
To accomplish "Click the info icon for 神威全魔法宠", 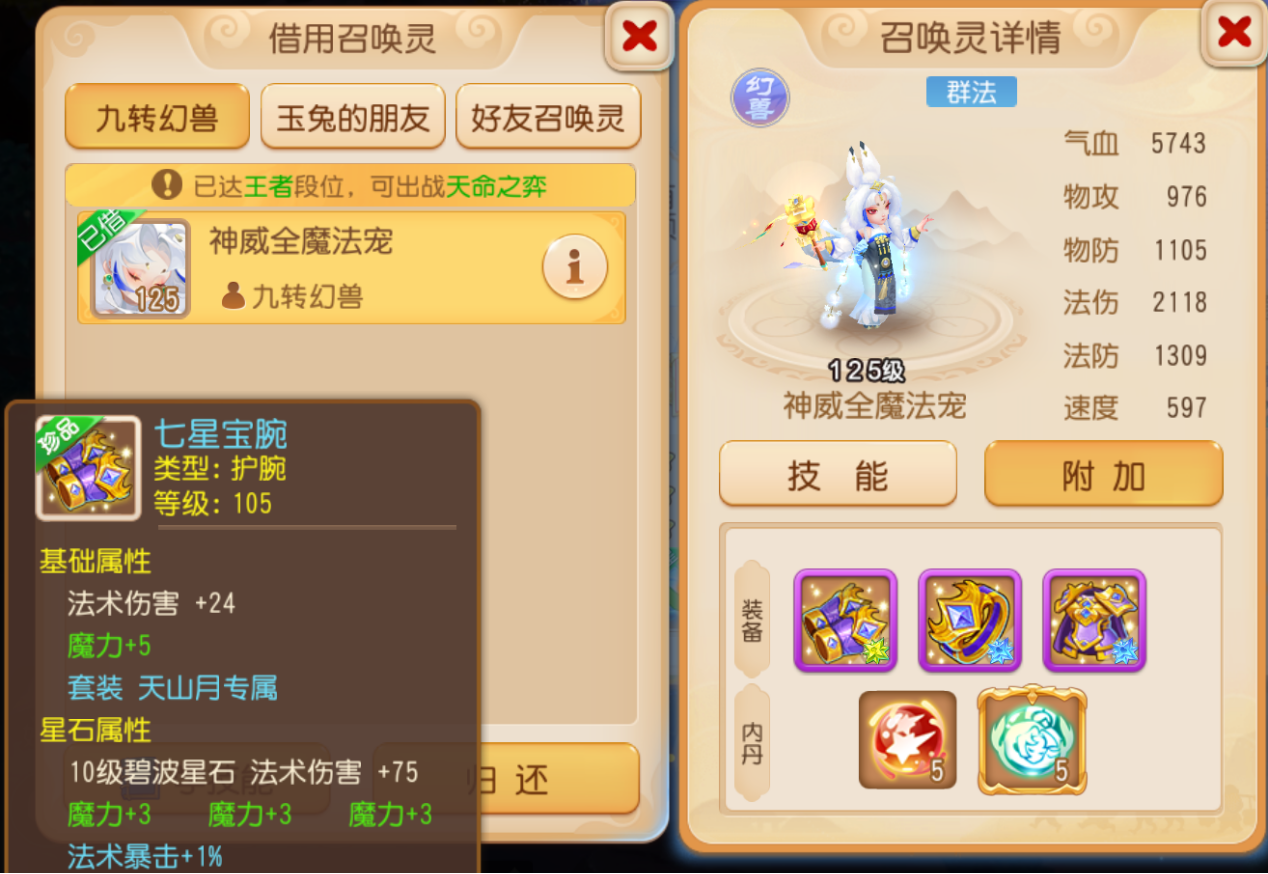I will pyautogui.click(x=575, y=267).
